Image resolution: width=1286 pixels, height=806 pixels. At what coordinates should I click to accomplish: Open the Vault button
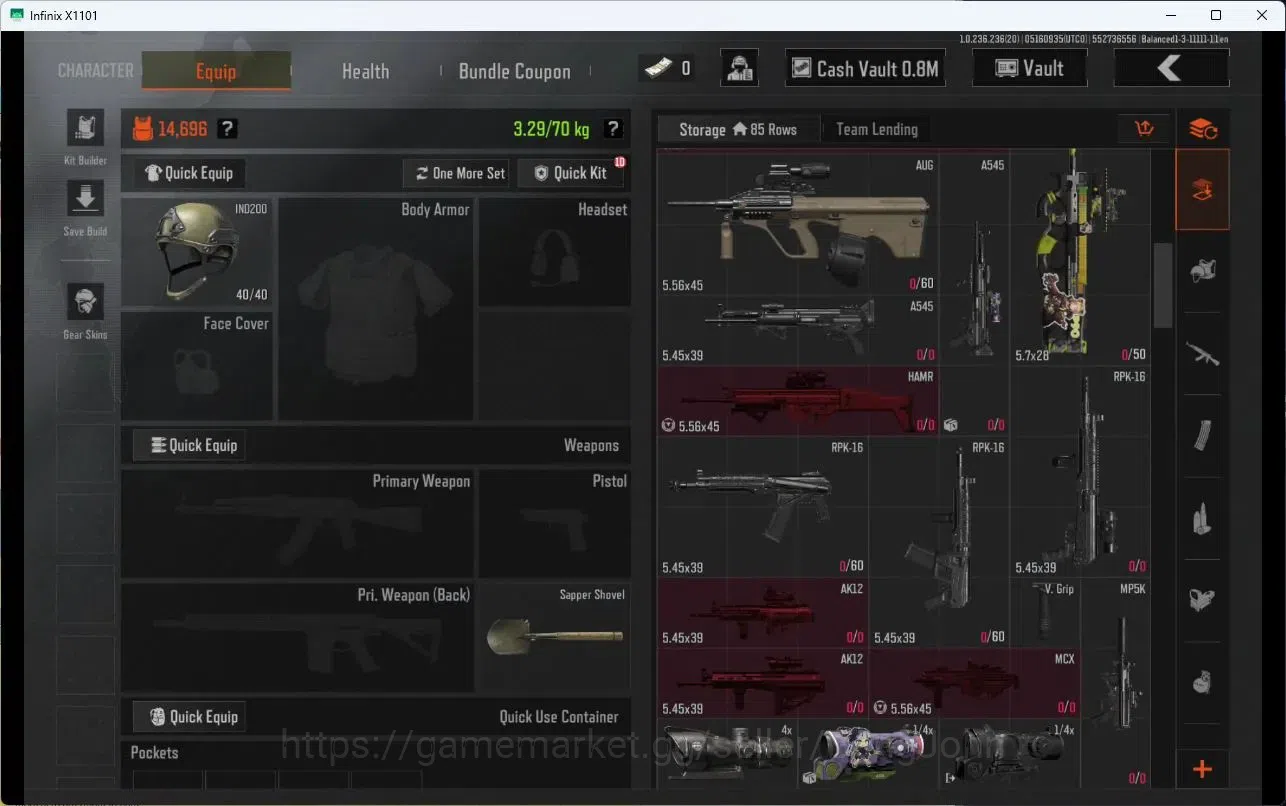tap(1029, 68)
